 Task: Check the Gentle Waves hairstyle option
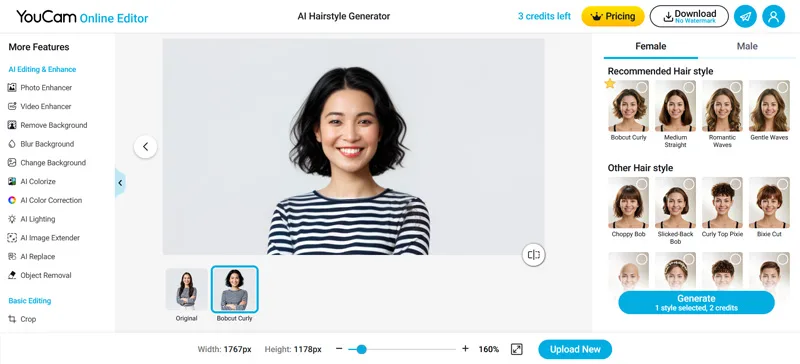click(783, 87)
